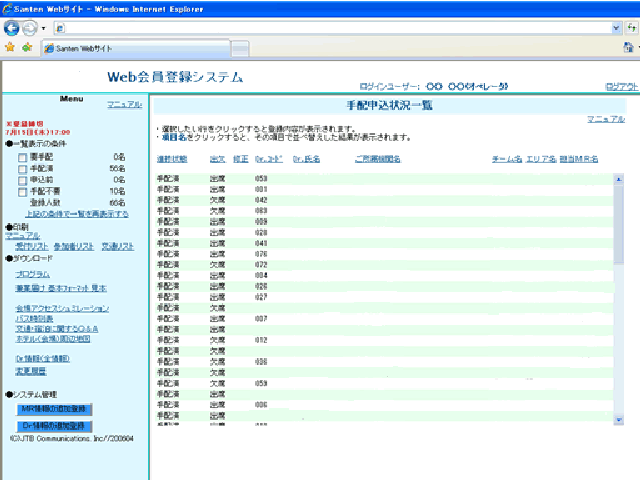The height and width of the screenshot is (480, 640).
Task: Open the Dr情報(全情報) link
Action: pyautogui.click(x=42, y=359)
